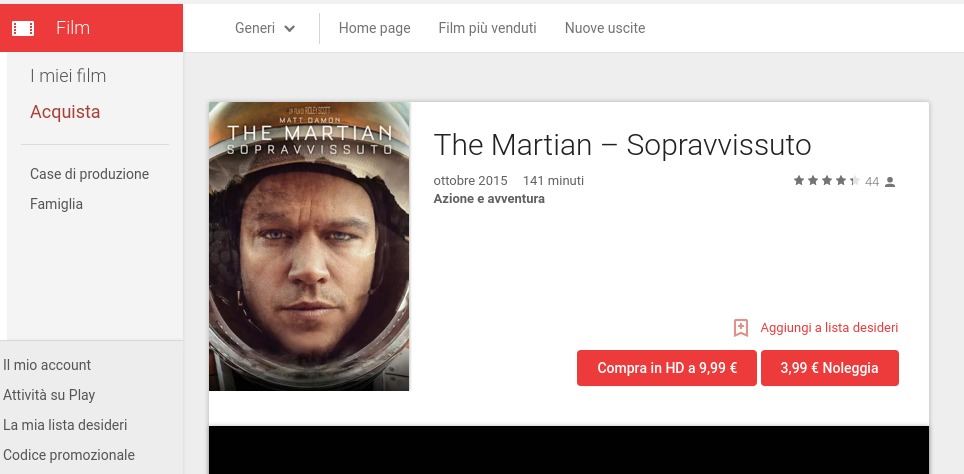This screenshot has height=474, width=964.
Task: Open Nuove uscite tab
Action: [x=605, y=28]
